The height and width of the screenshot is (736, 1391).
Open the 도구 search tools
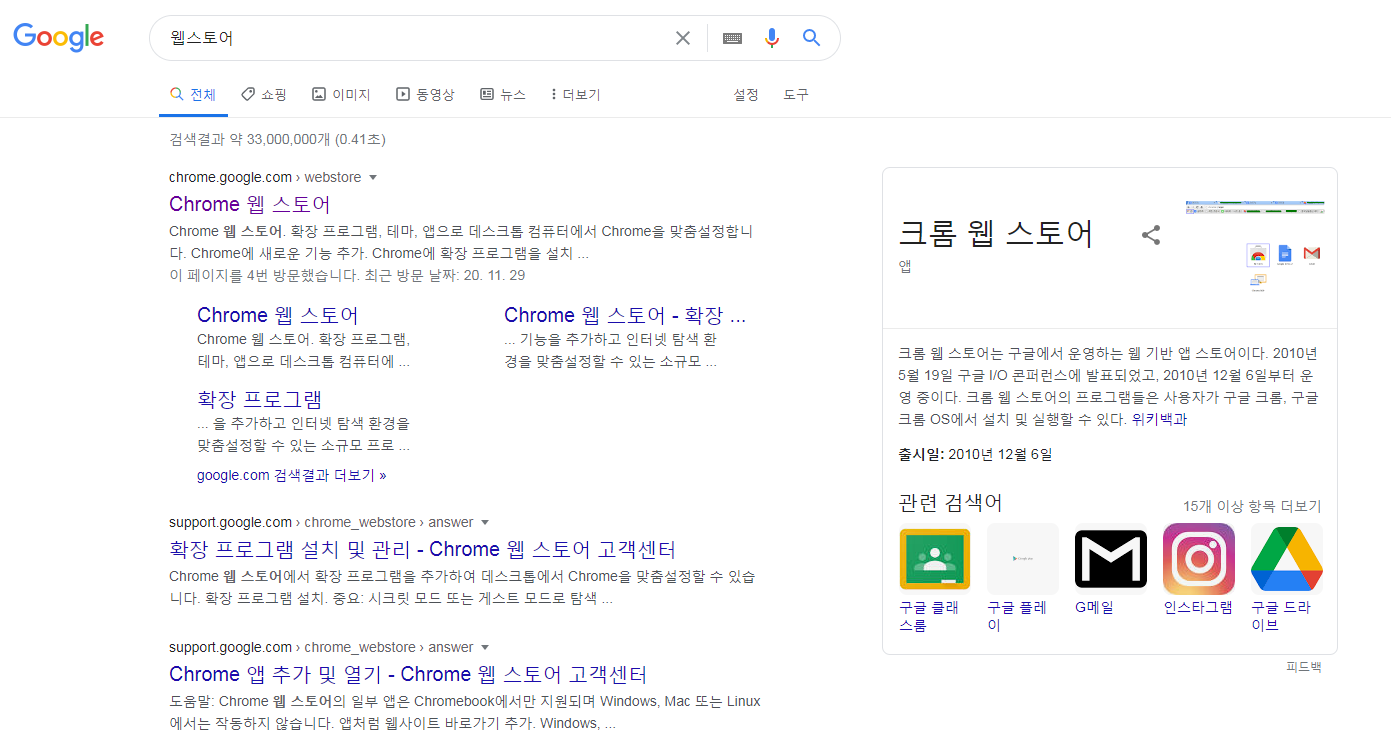(x=796, y=95)
